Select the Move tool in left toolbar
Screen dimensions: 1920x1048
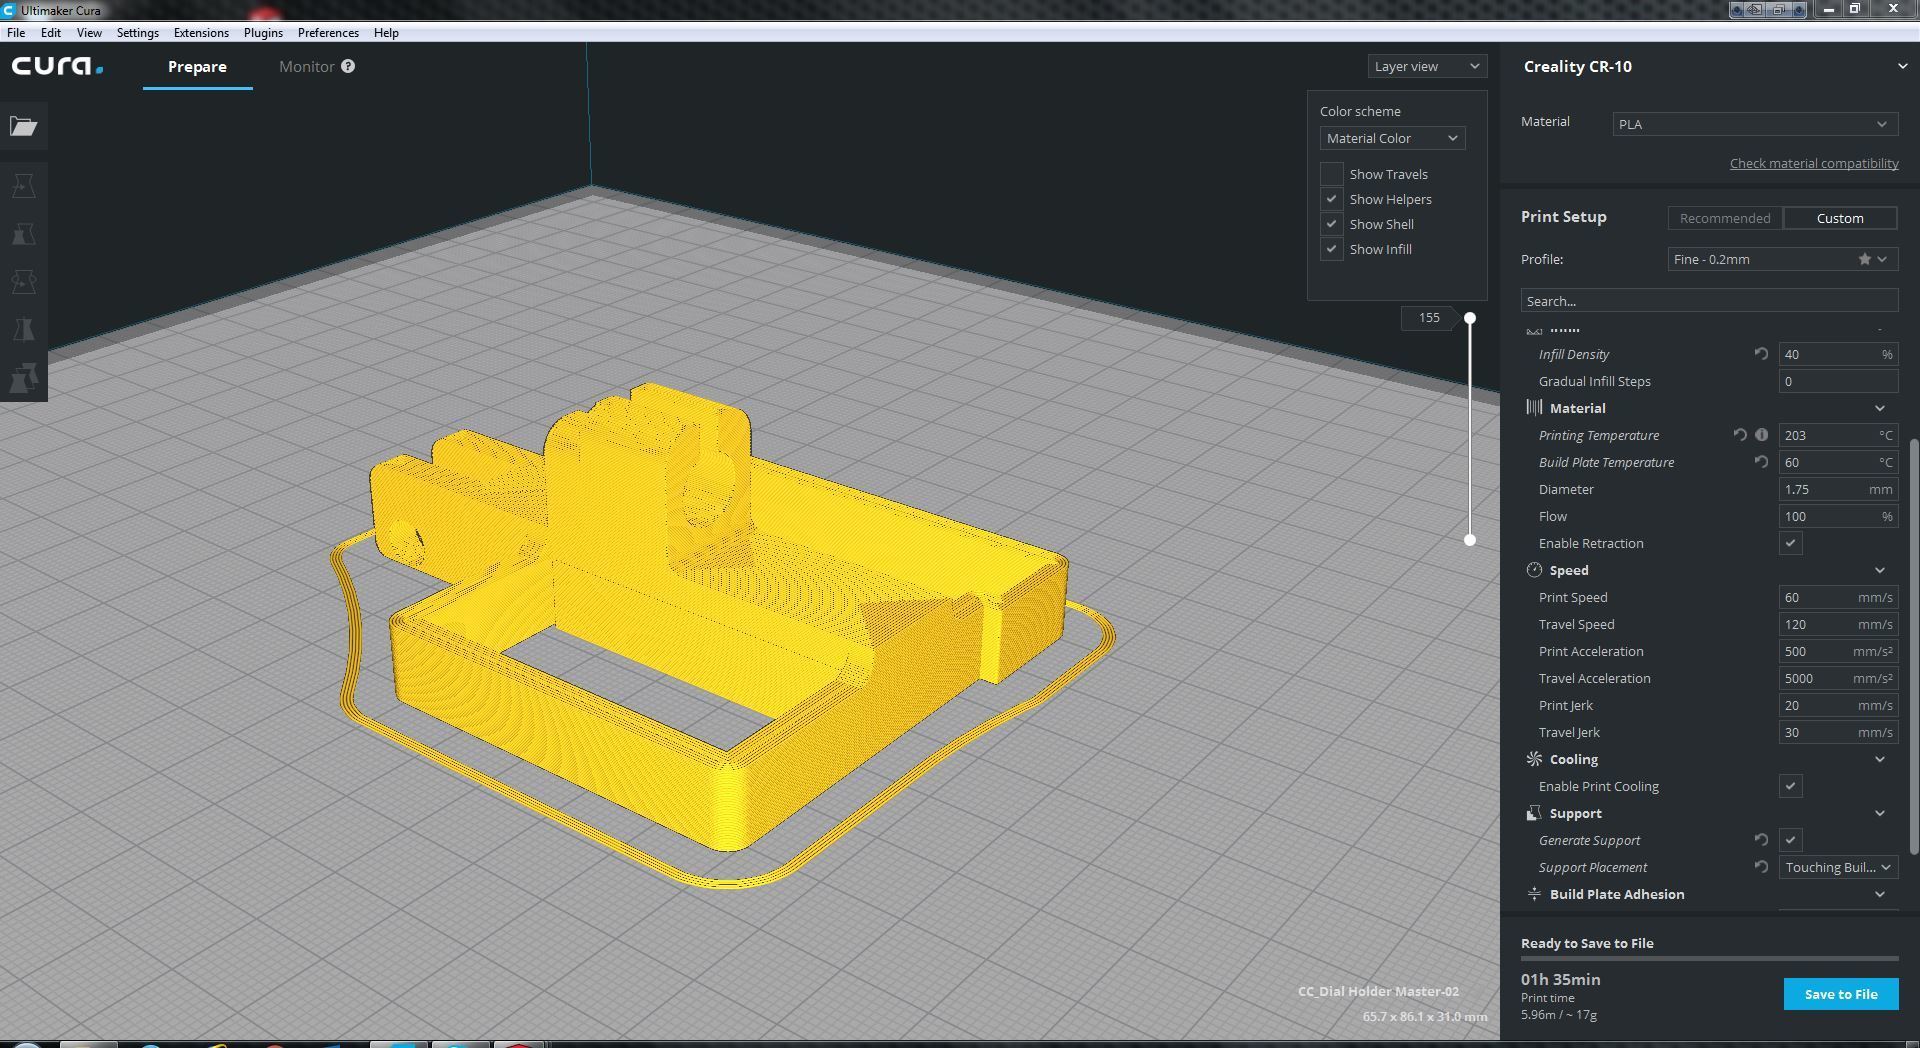pos(24,186)
